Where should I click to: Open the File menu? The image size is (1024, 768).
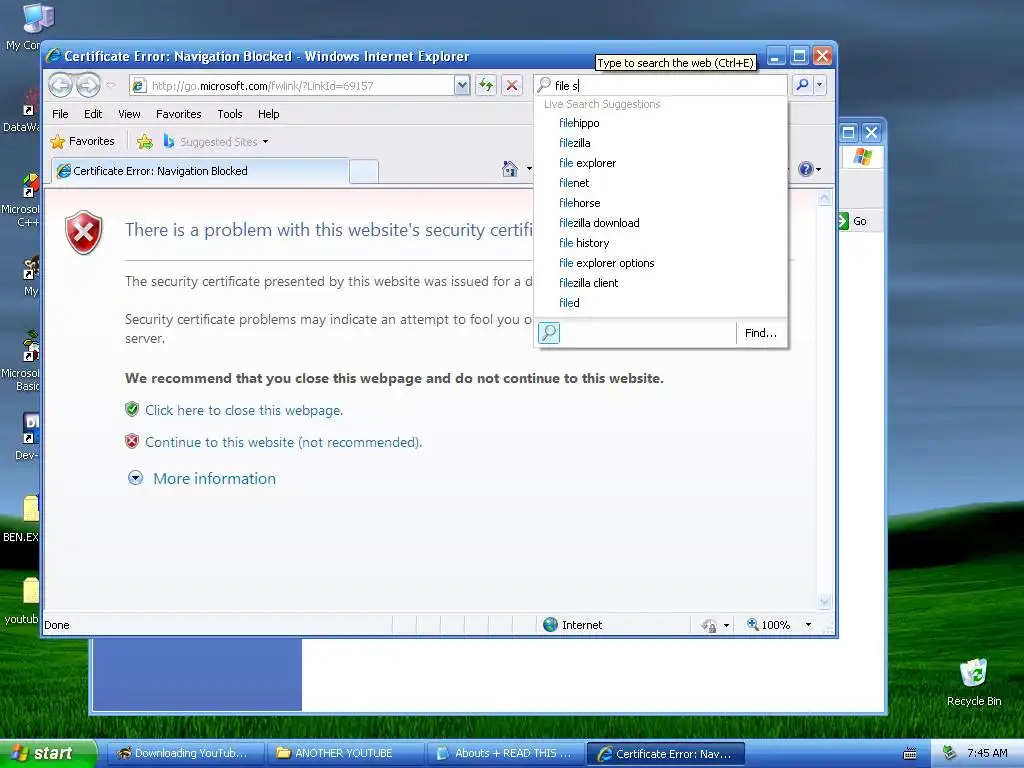pyautogui.click(x=60, y=114)
